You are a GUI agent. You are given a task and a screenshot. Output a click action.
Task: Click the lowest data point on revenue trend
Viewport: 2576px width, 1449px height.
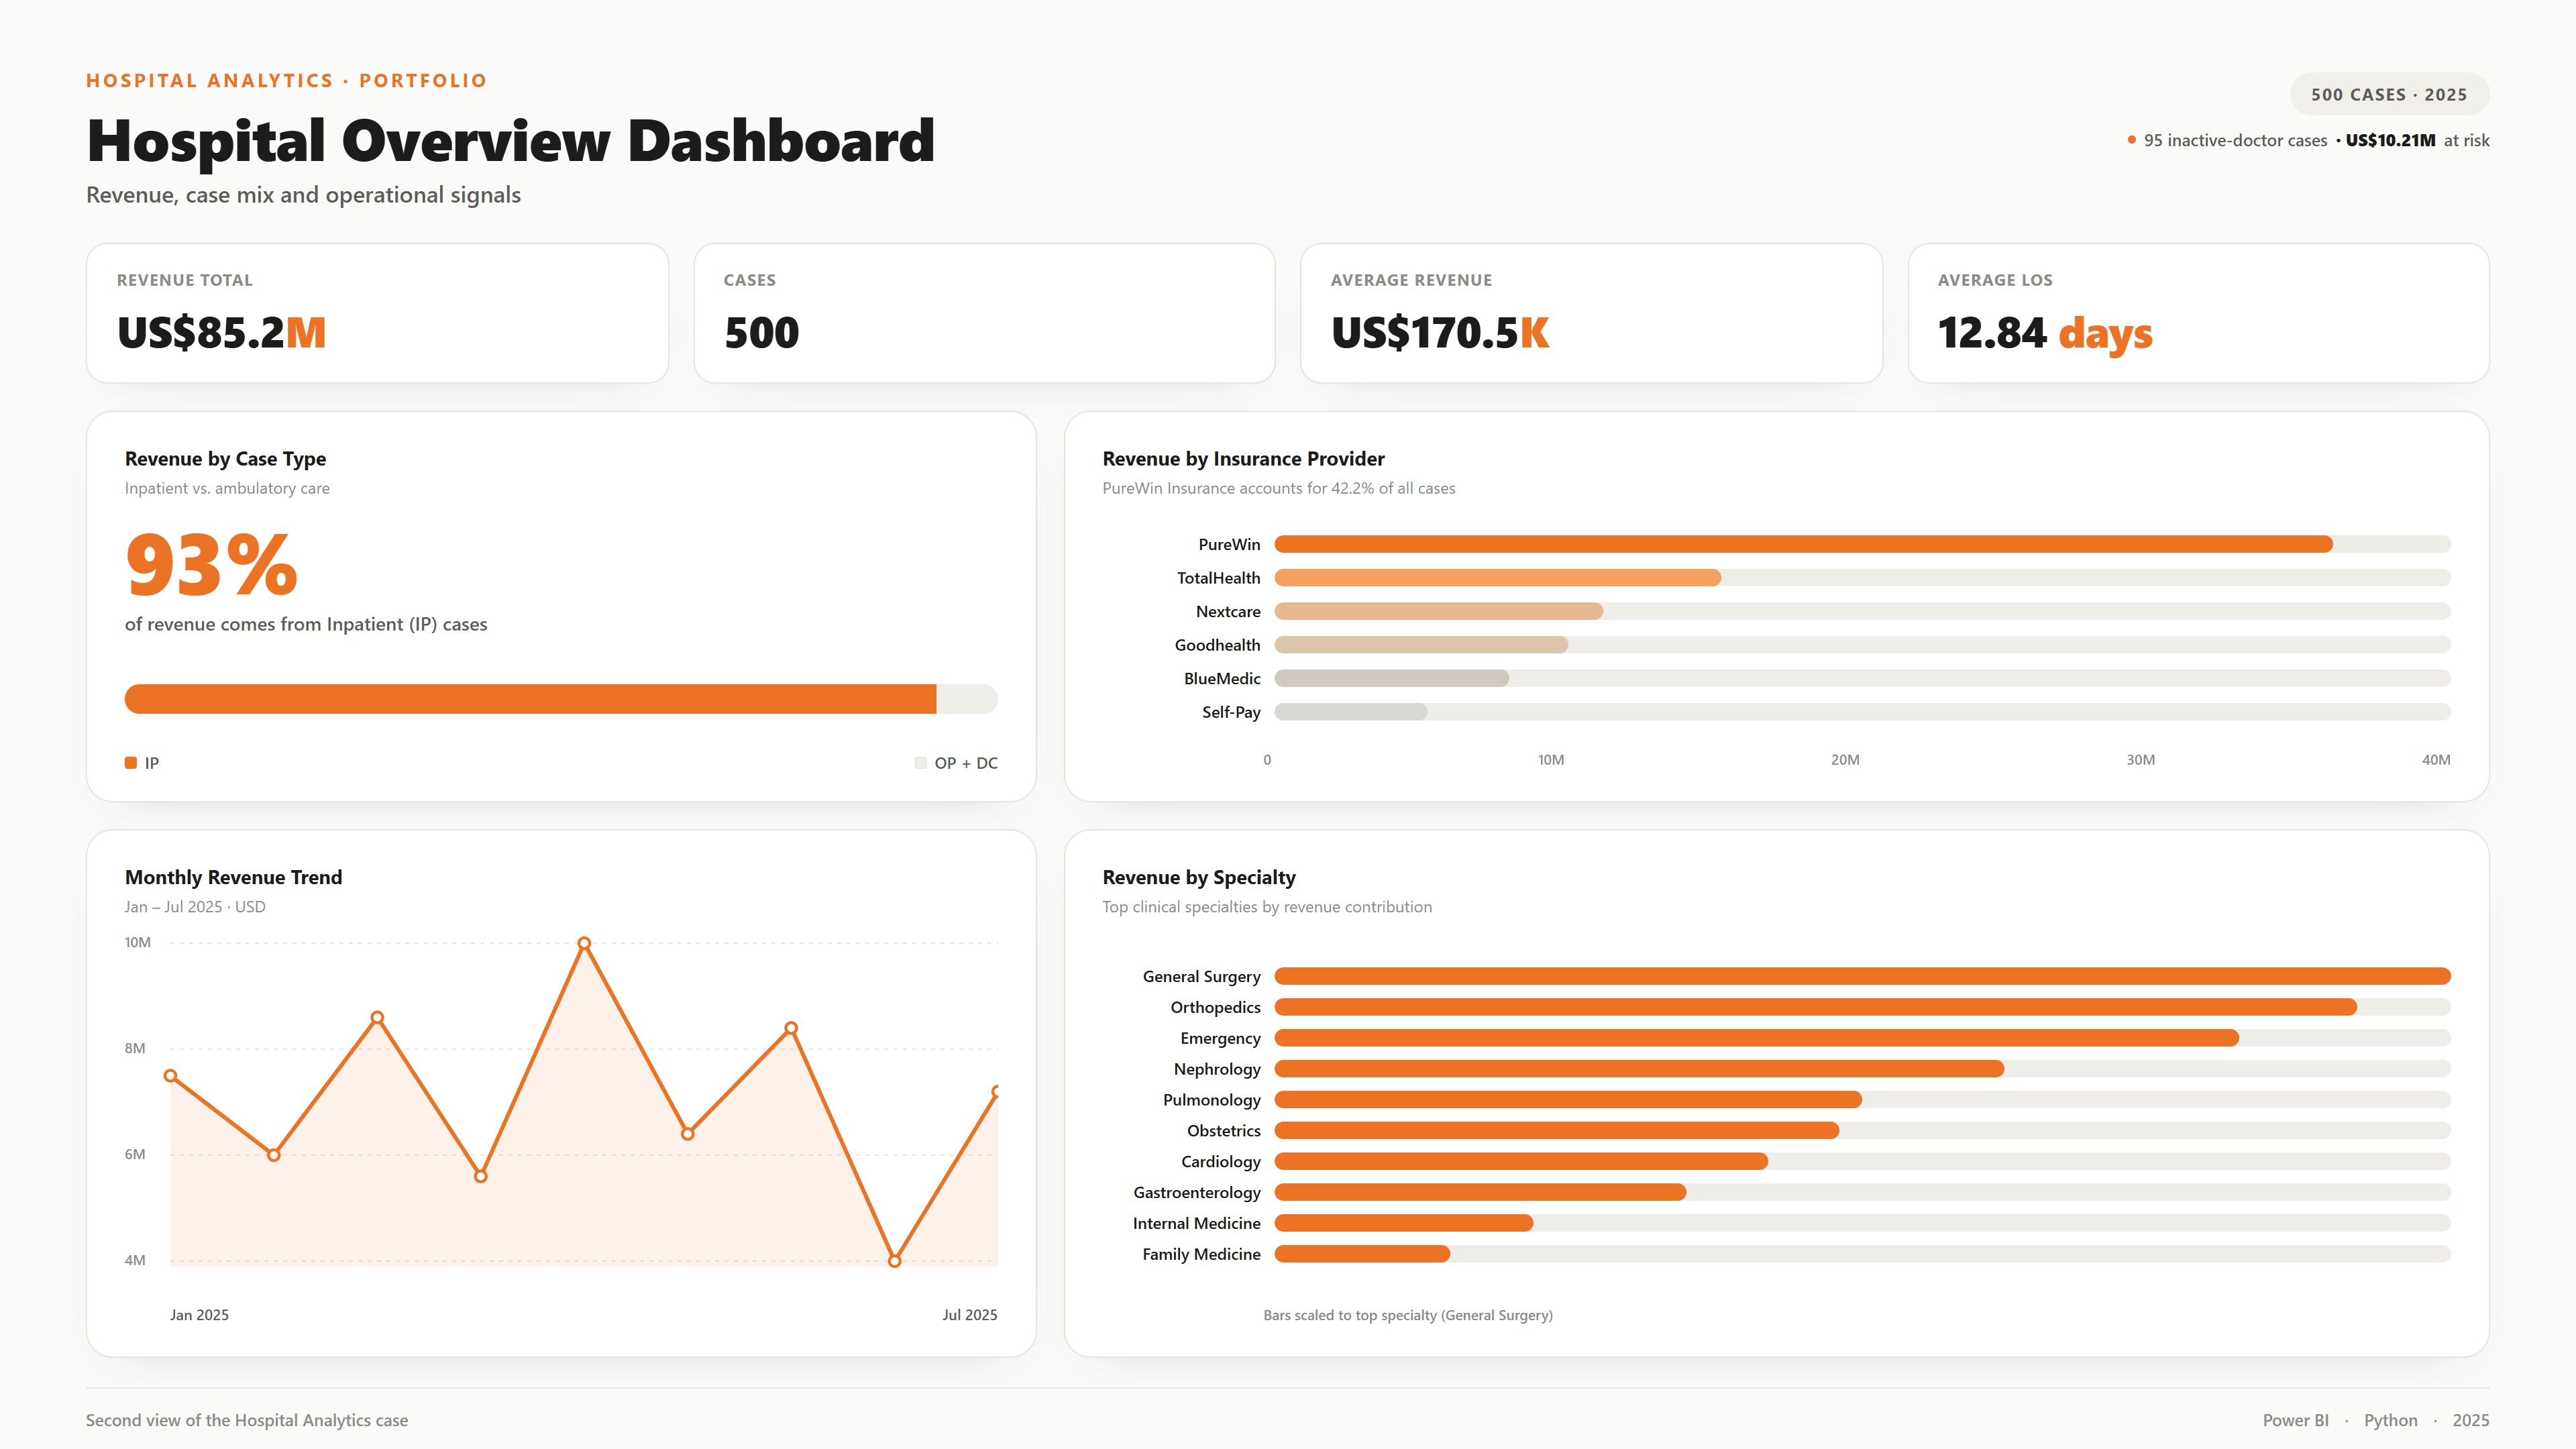(x=895, y=1261)
